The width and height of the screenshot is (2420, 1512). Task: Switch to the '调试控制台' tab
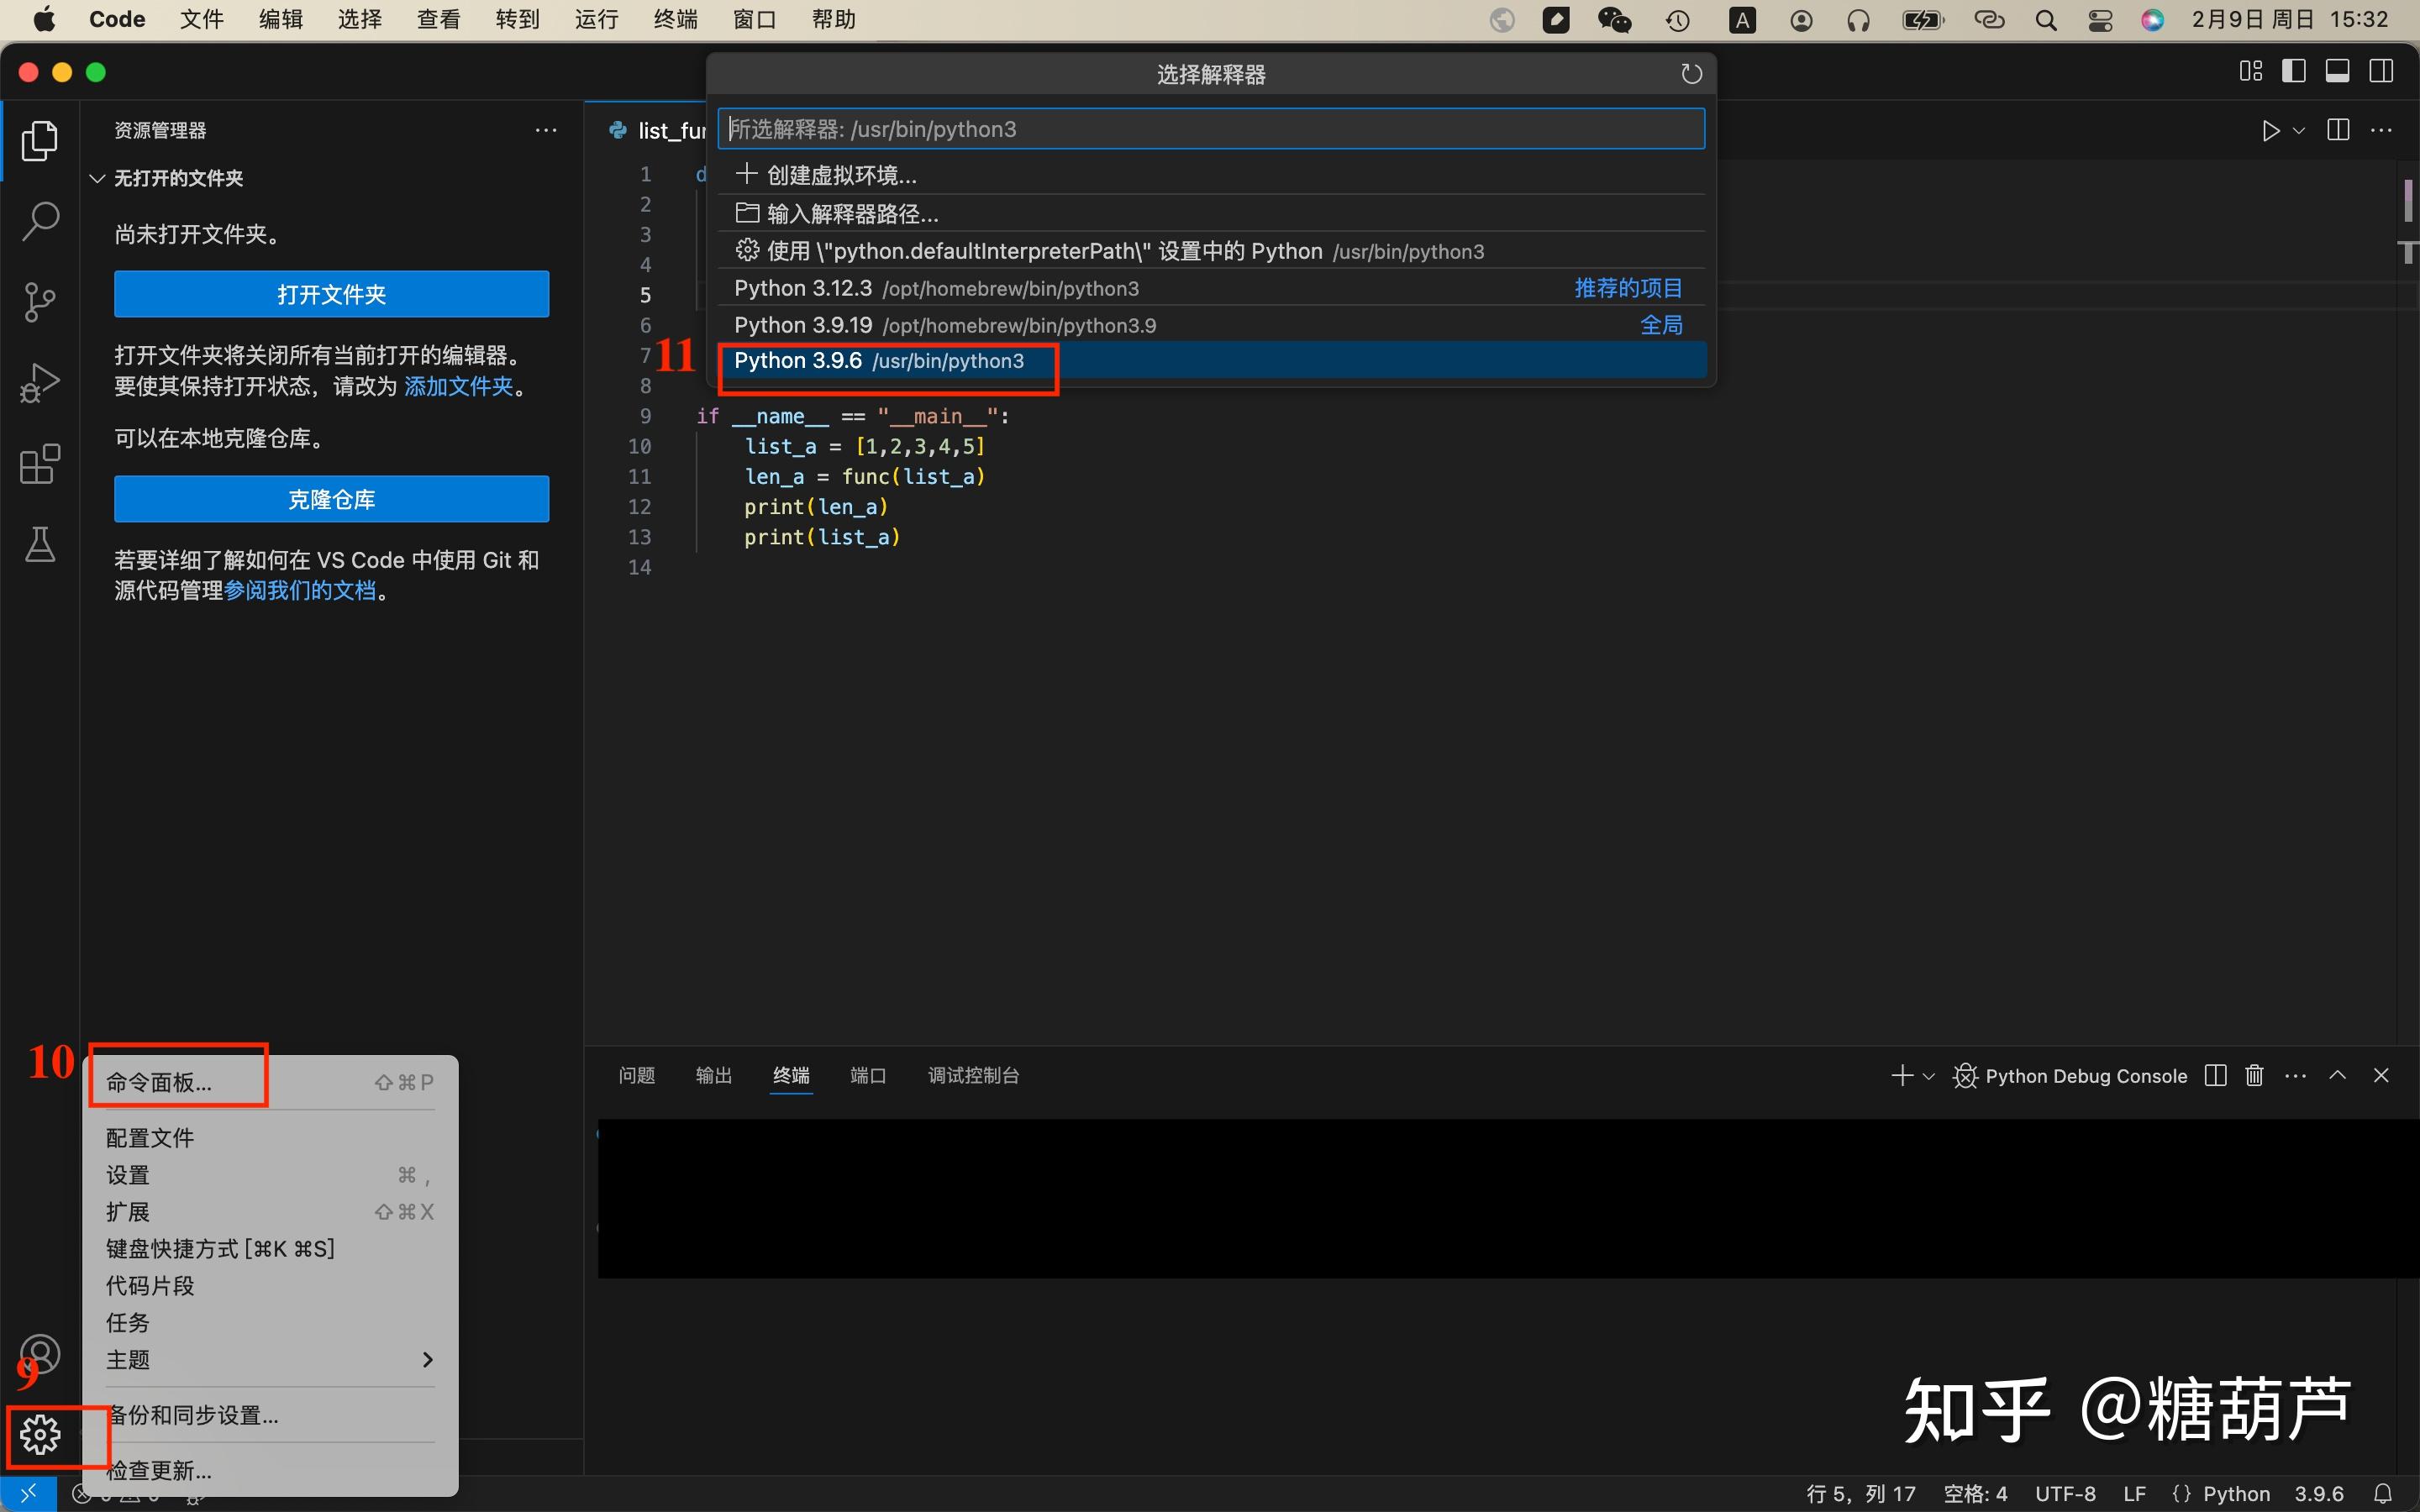[x=973, y=1075]
